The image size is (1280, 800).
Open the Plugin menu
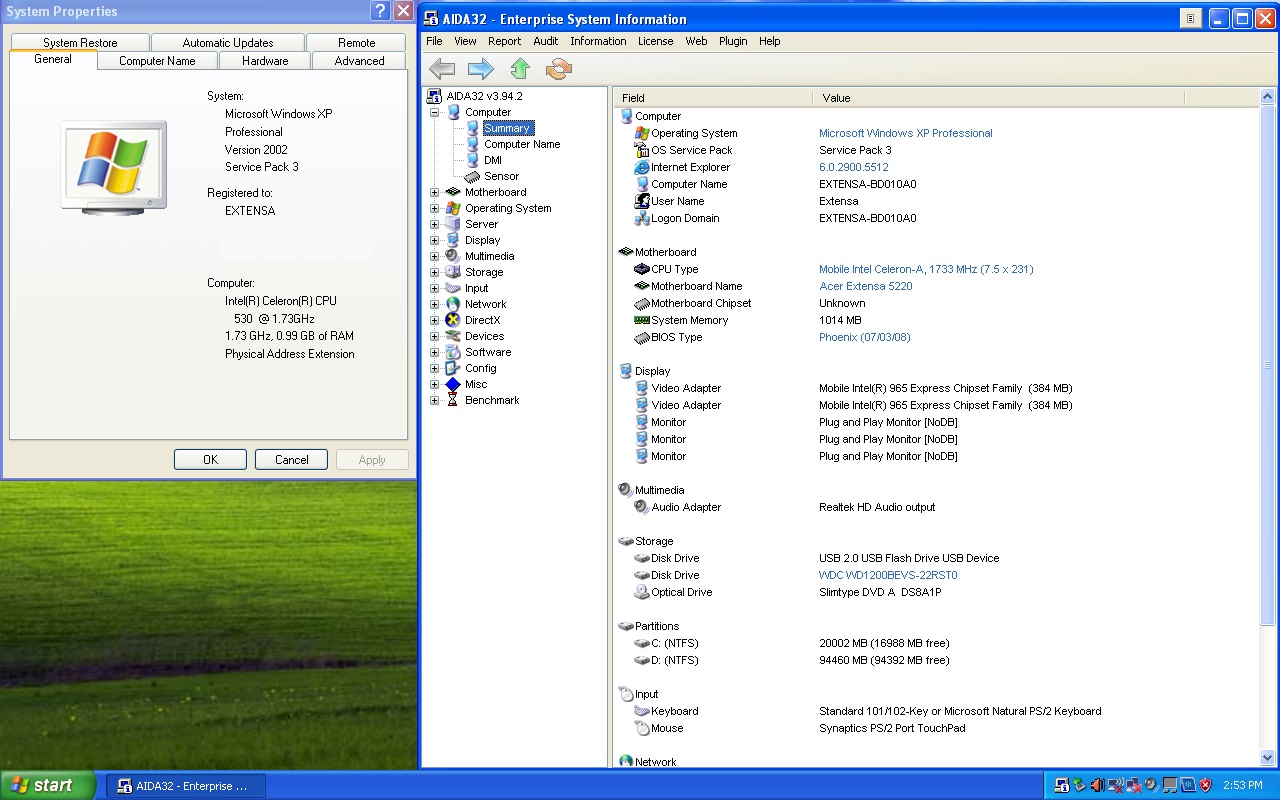[x=733, y=41]
